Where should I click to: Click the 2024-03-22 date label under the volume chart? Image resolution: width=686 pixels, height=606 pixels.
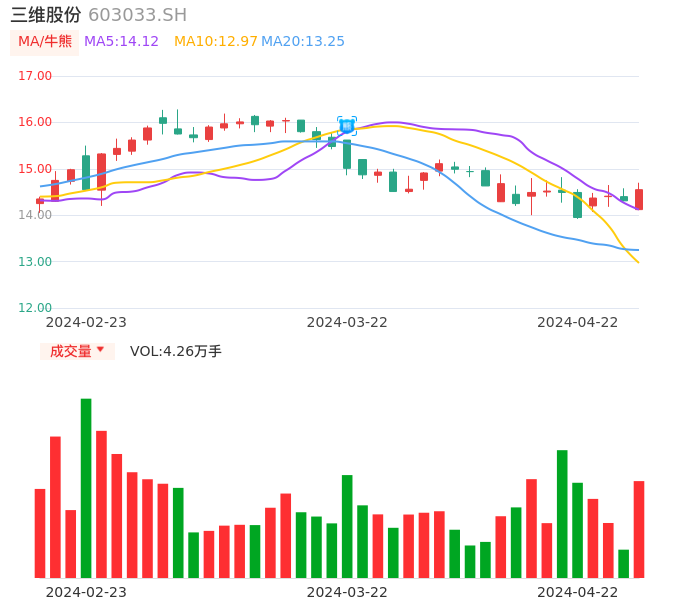coord(347,592)
